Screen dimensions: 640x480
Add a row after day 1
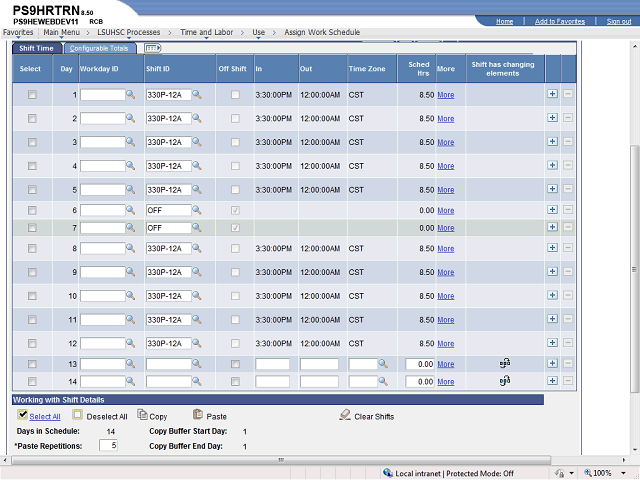(552, 94)
